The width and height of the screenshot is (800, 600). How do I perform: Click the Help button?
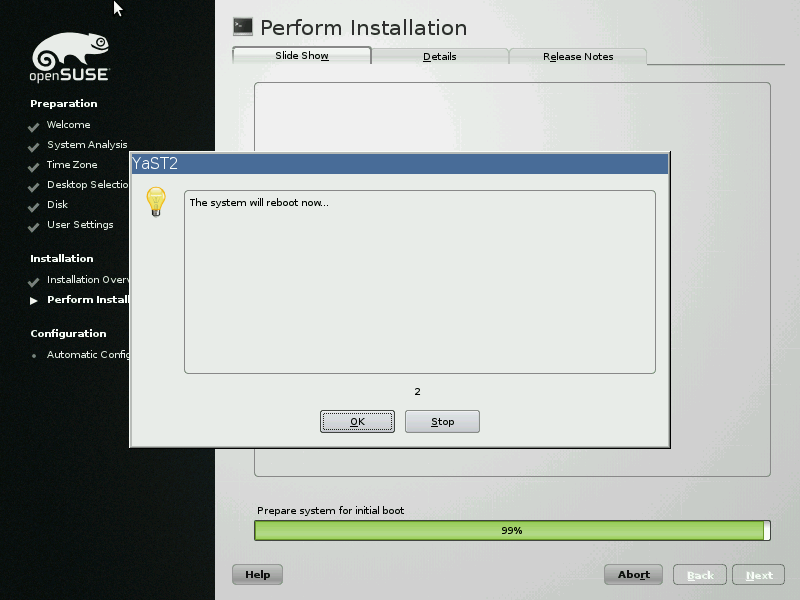point(257,575)
